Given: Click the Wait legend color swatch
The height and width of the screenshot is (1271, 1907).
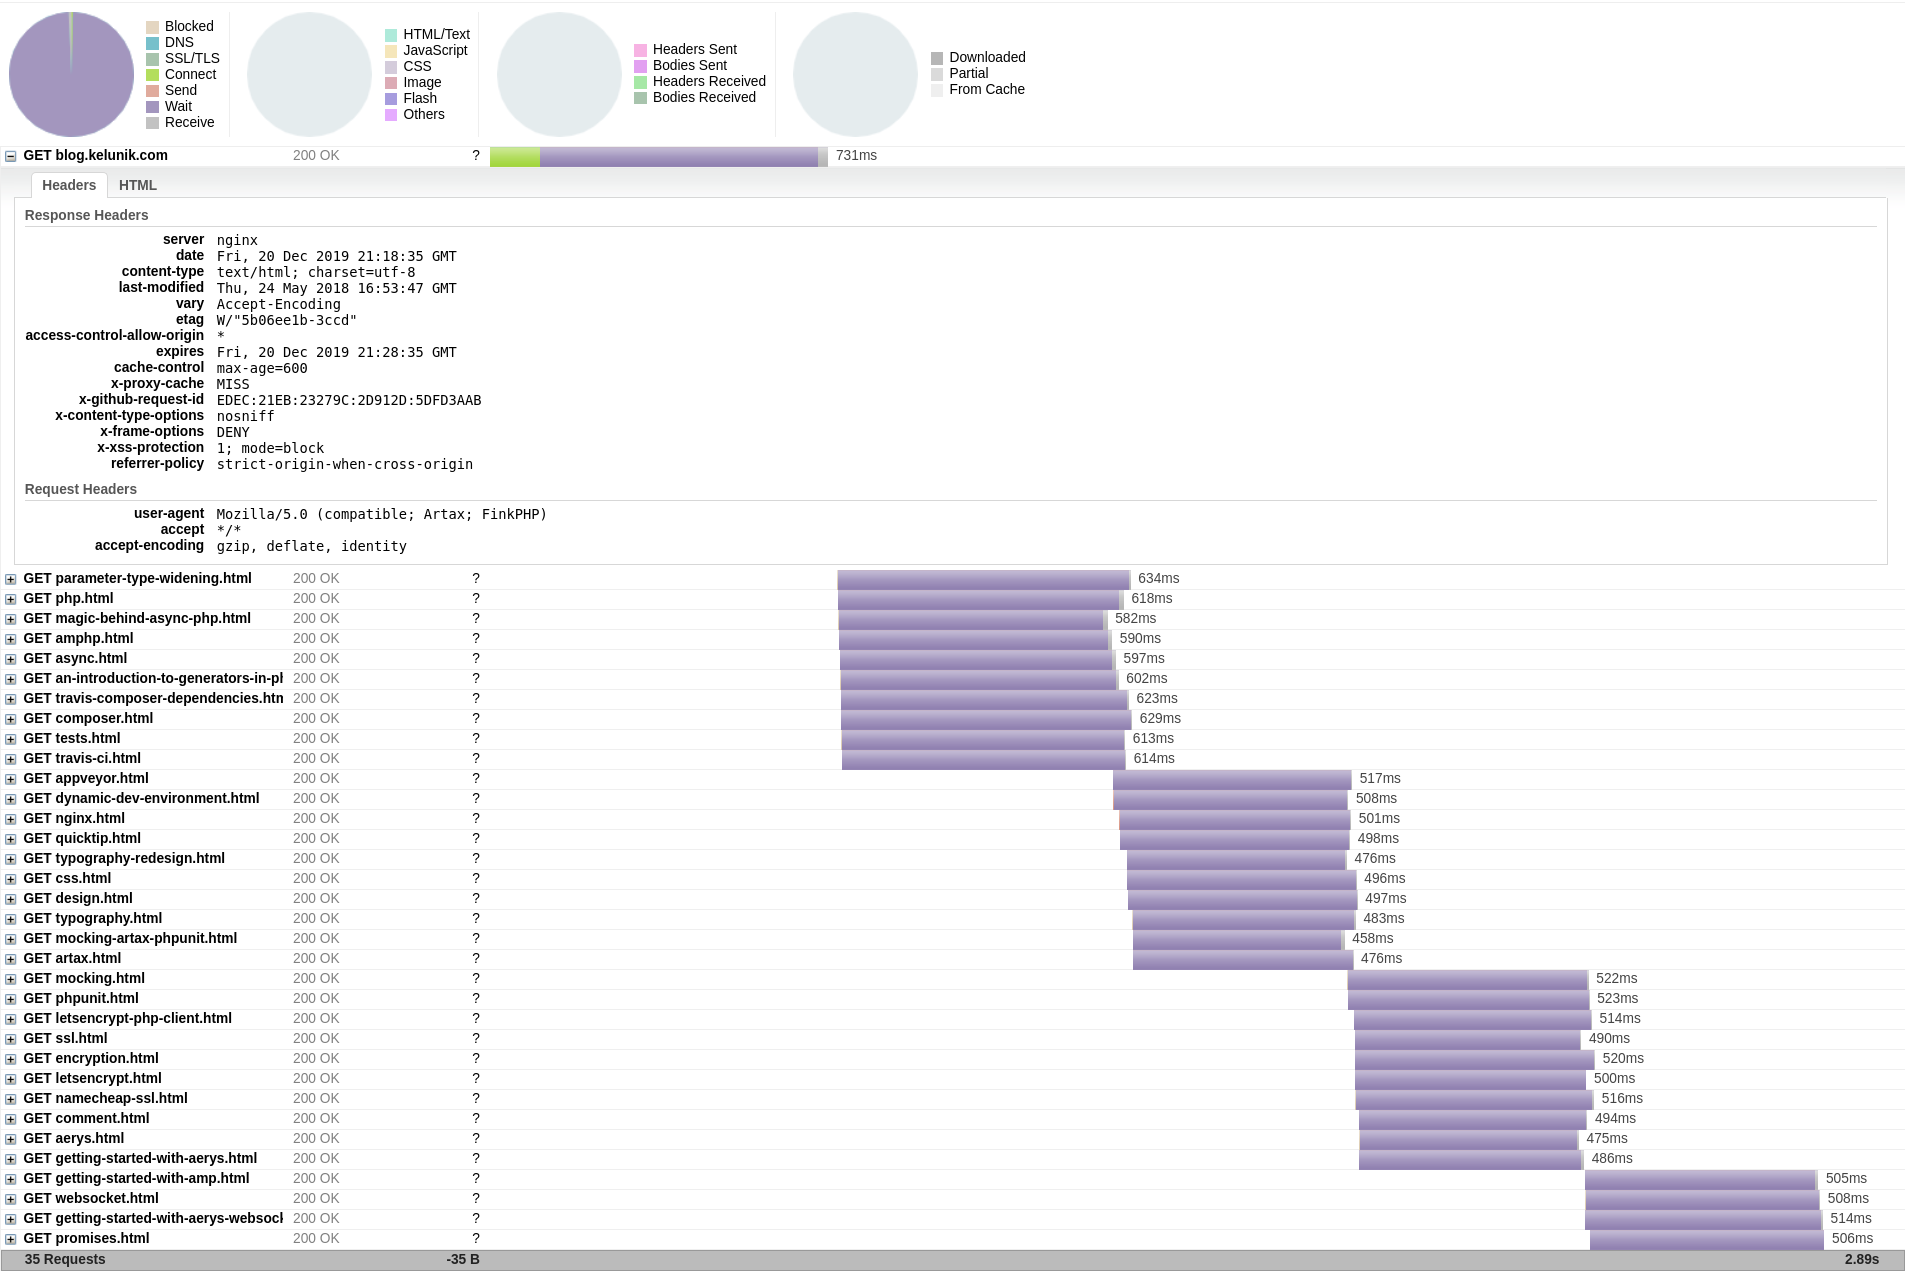Looking at the screenshot, I should [152, 107].
